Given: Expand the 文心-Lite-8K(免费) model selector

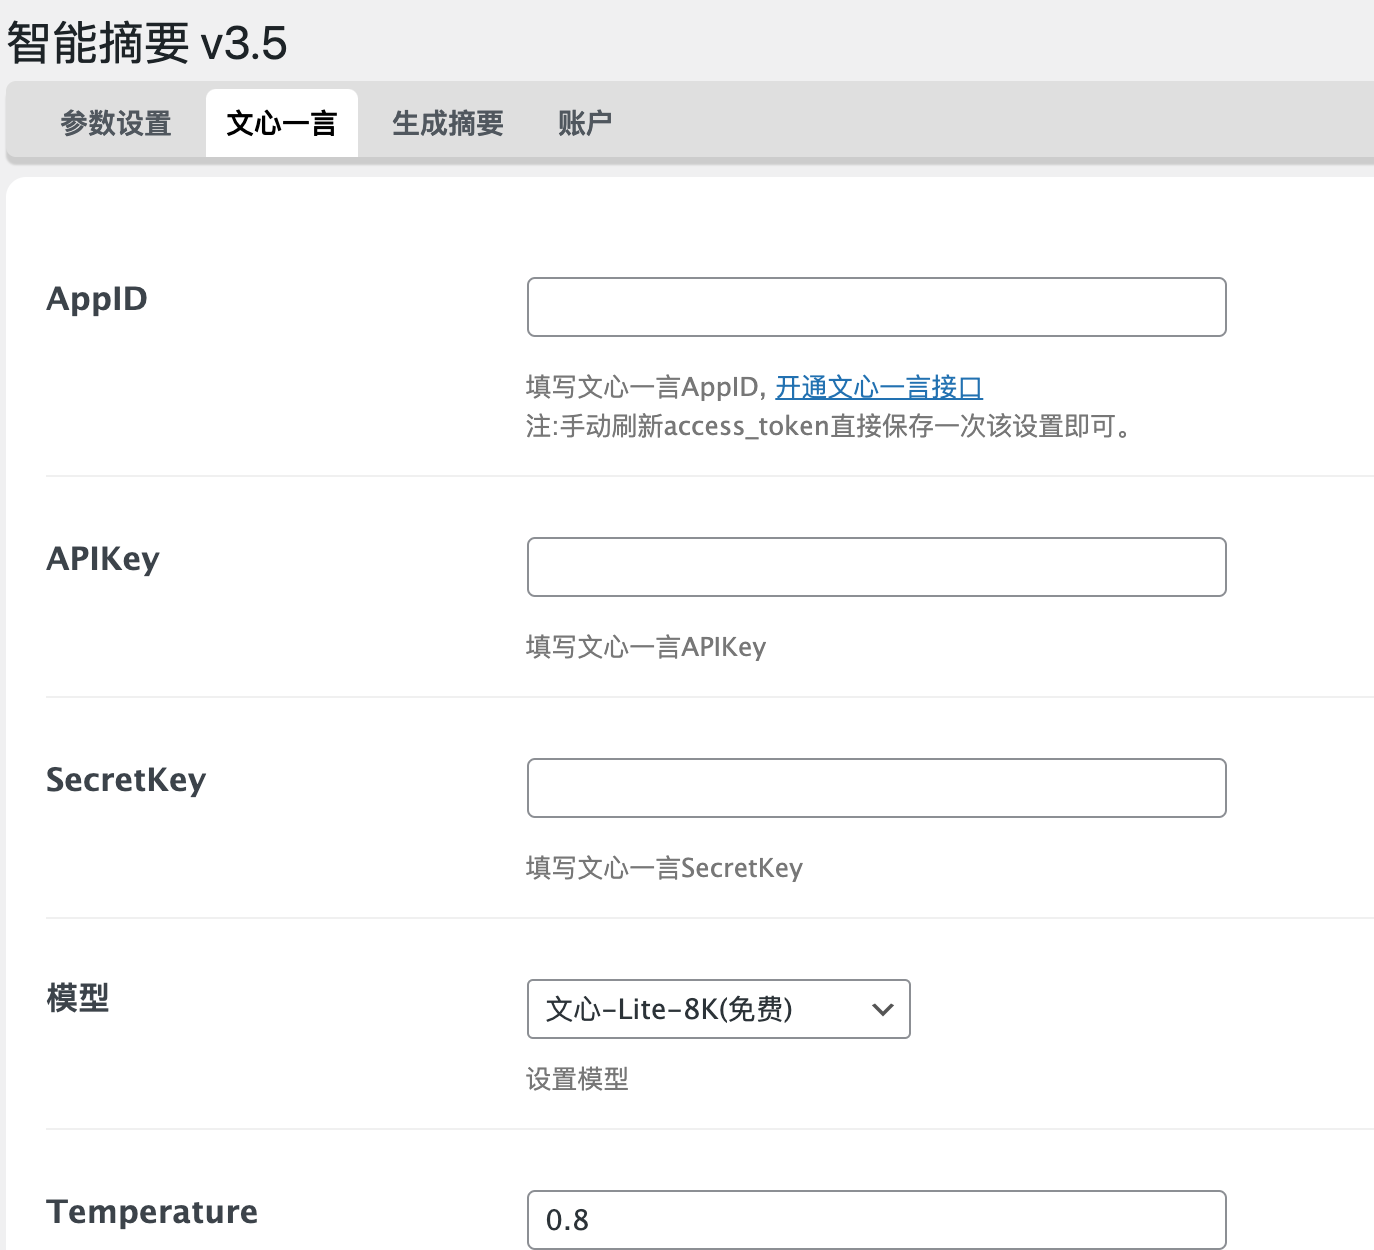Looking at the screenshot, I should [718, 1009].
